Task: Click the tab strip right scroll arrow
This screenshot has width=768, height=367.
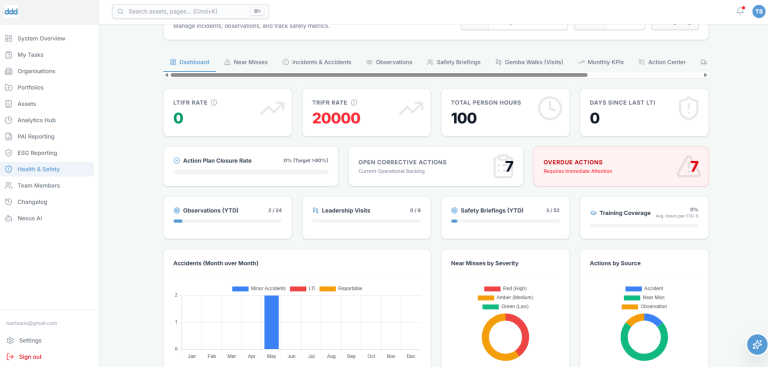Action: click(705, 75)
